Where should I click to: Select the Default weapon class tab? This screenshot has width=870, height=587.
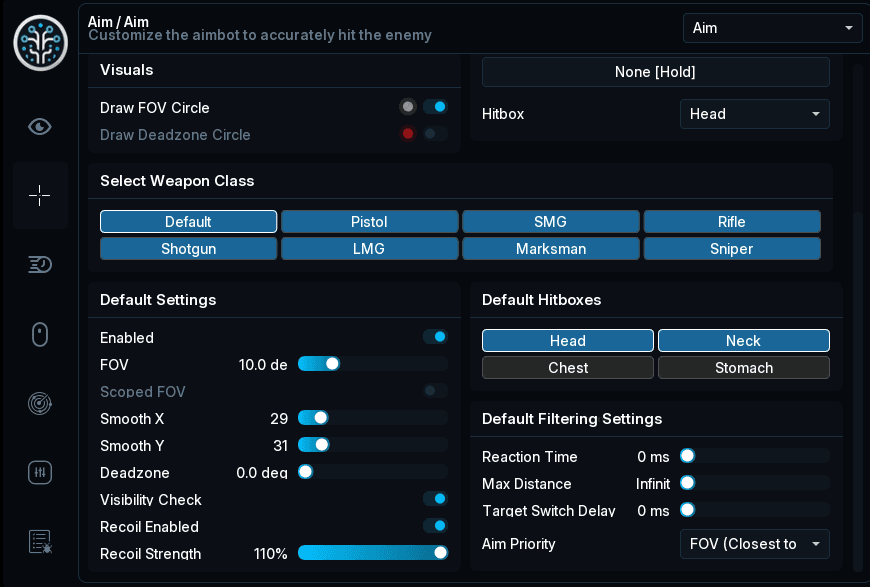(189, 221)
